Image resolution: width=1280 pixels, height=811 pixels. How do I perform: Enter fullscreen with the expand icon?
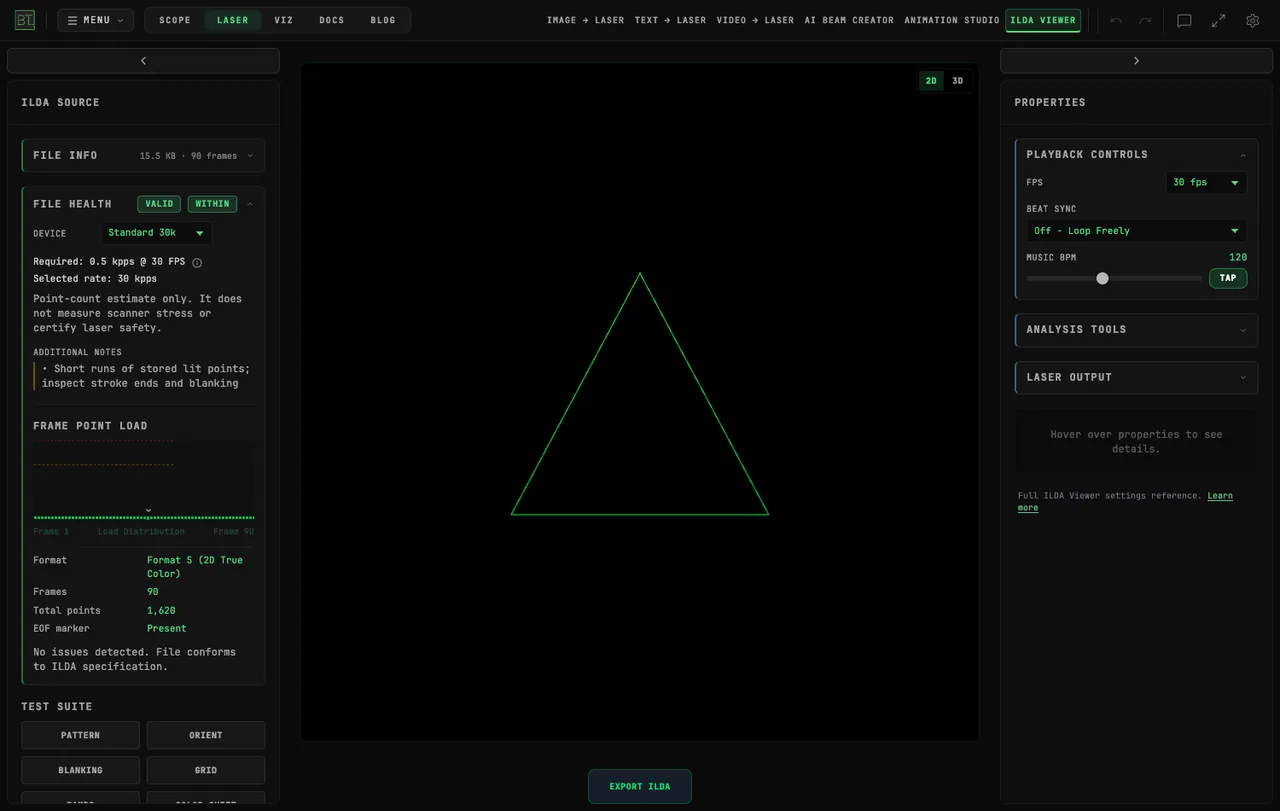[x=1218, y=20]
